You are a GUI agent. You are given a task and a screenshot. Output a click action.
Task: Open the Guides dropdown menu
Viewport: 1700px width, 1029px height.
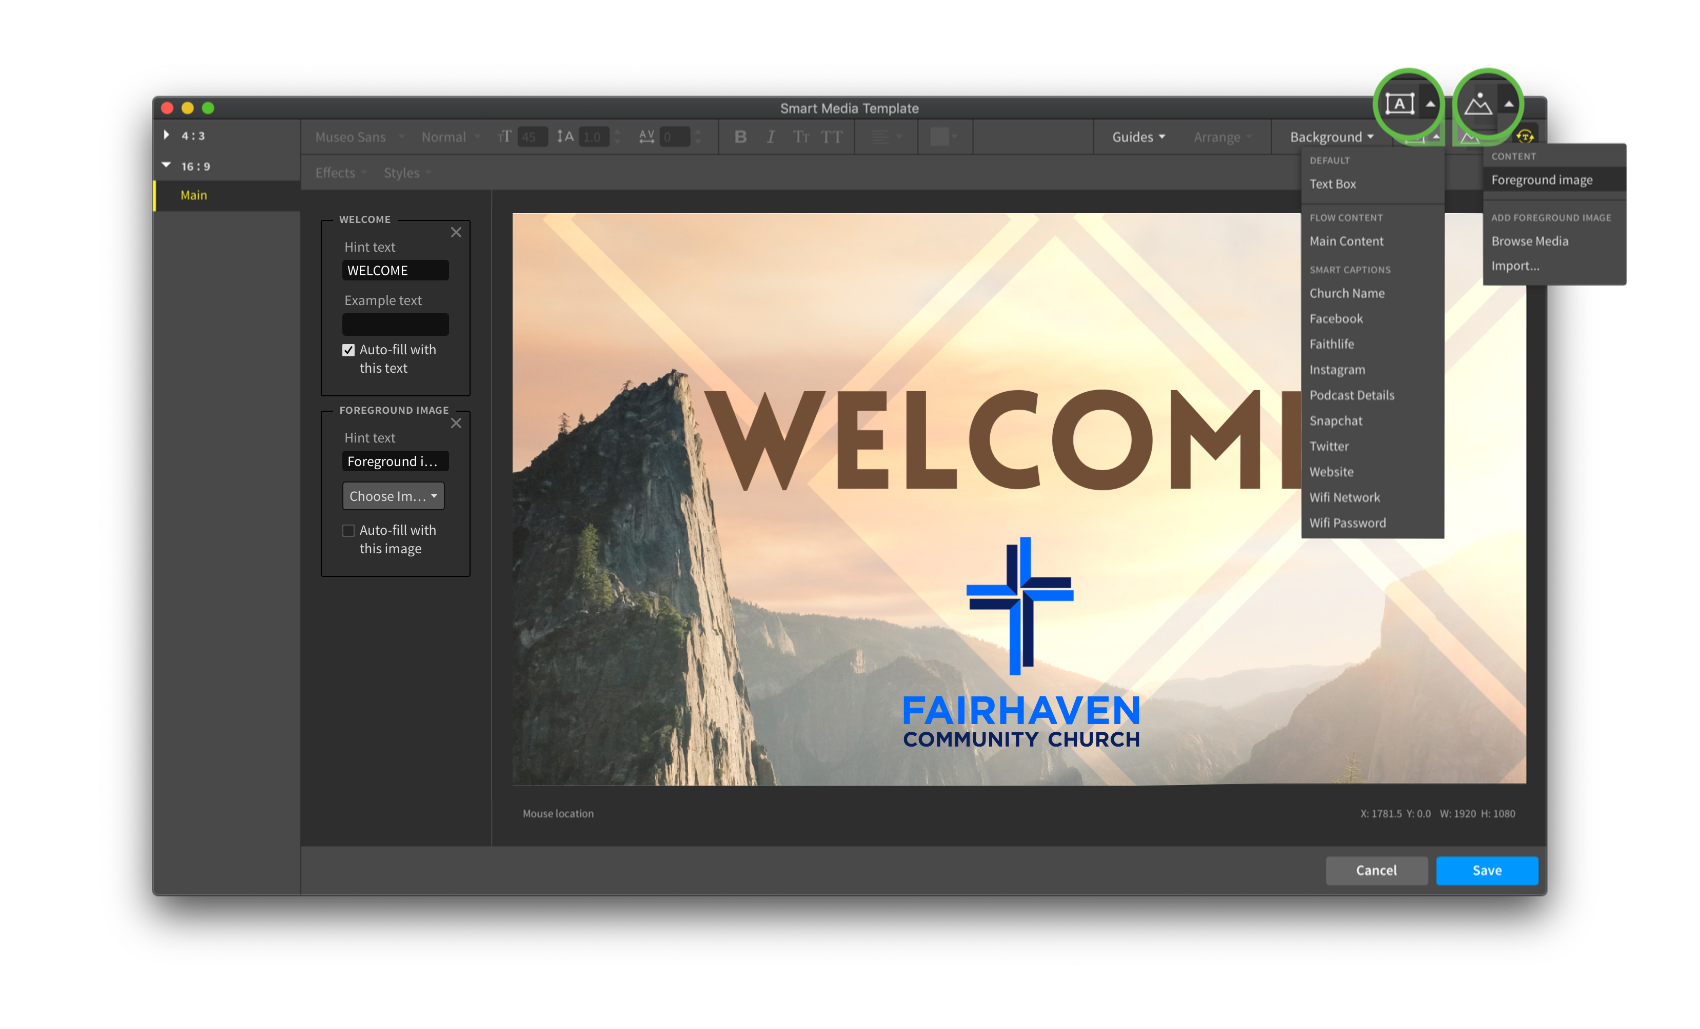(x=1138, y=137)
